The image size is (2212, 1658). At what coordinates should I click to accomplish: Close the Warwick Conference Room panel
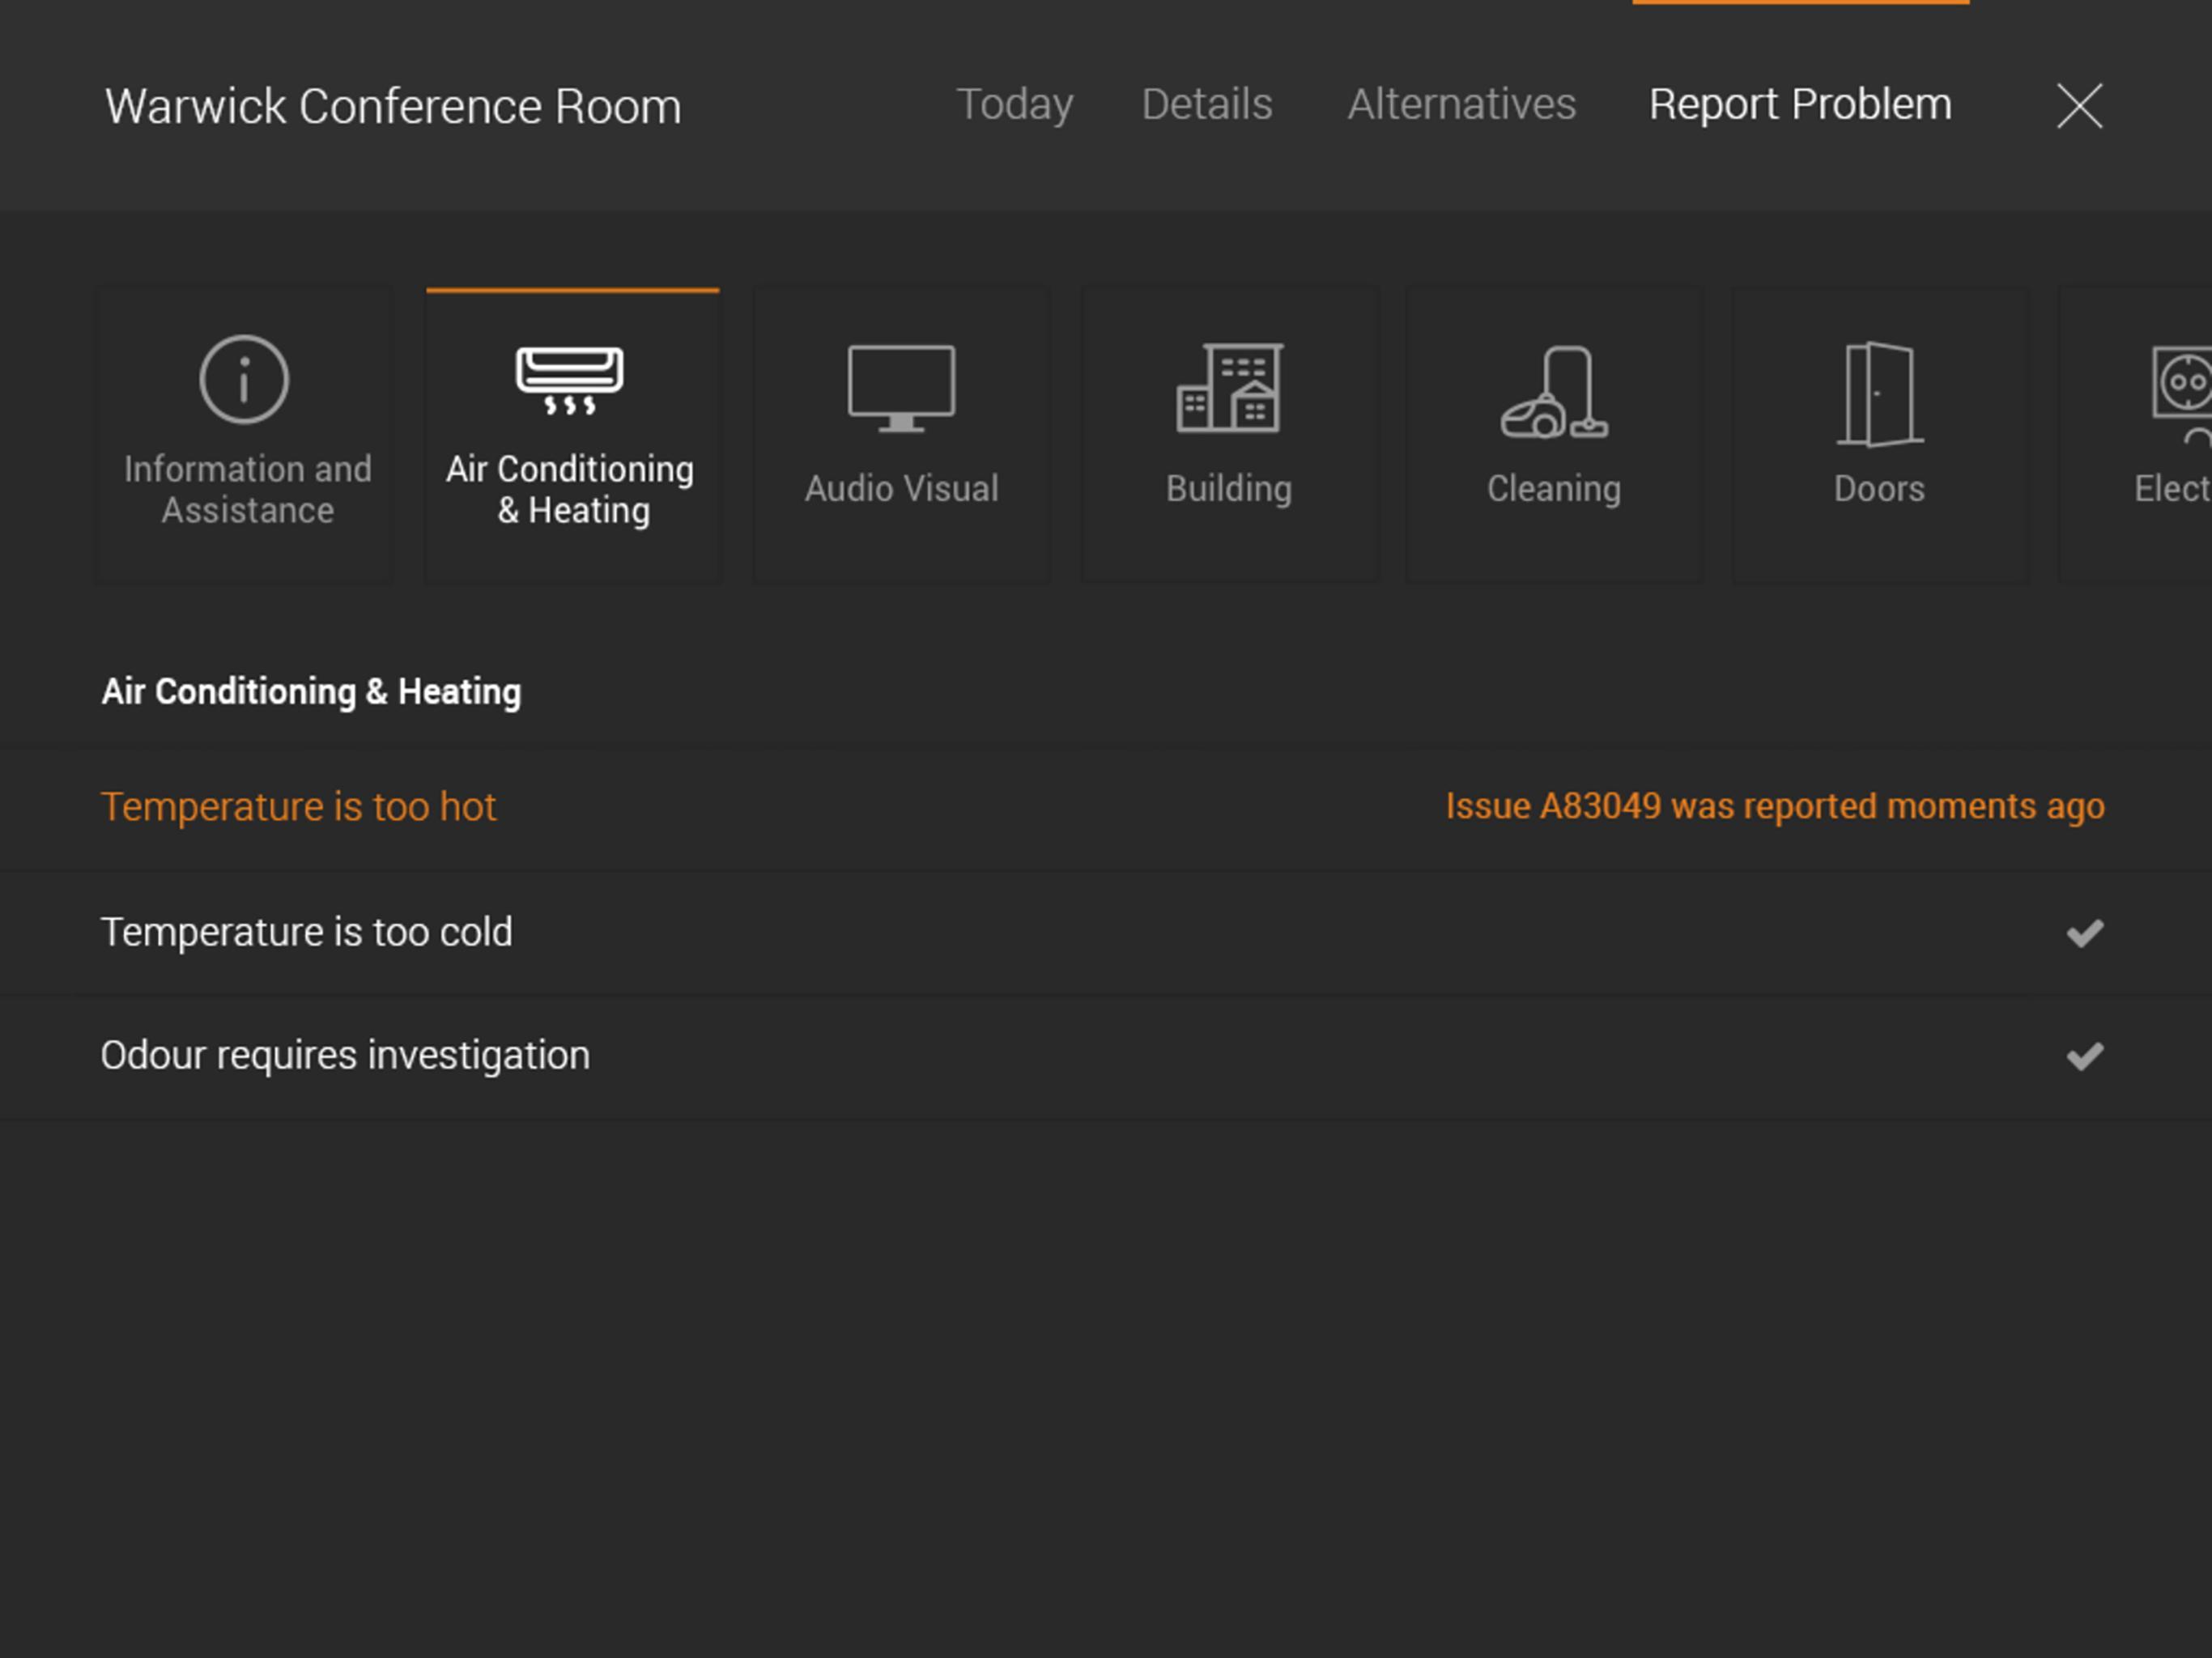click(x=2080, y=106)
